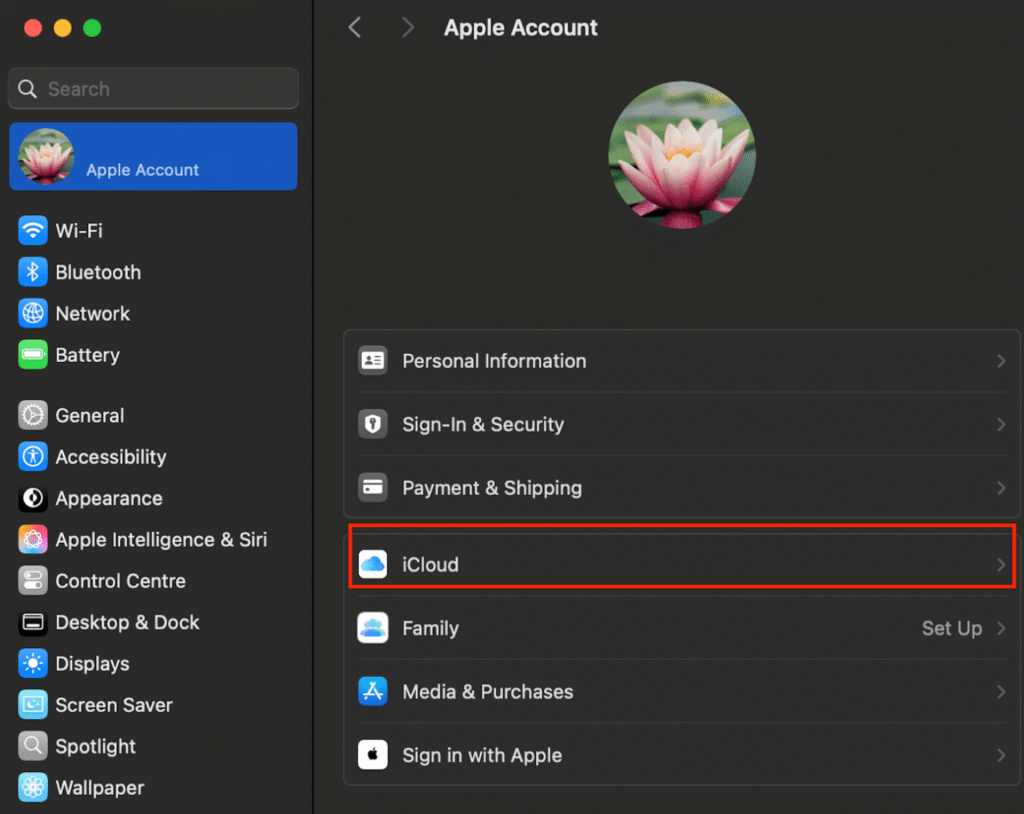Open the Payment & Shipping label
1024x814 pixels.
pyautogui.click(x=492, y=488)
